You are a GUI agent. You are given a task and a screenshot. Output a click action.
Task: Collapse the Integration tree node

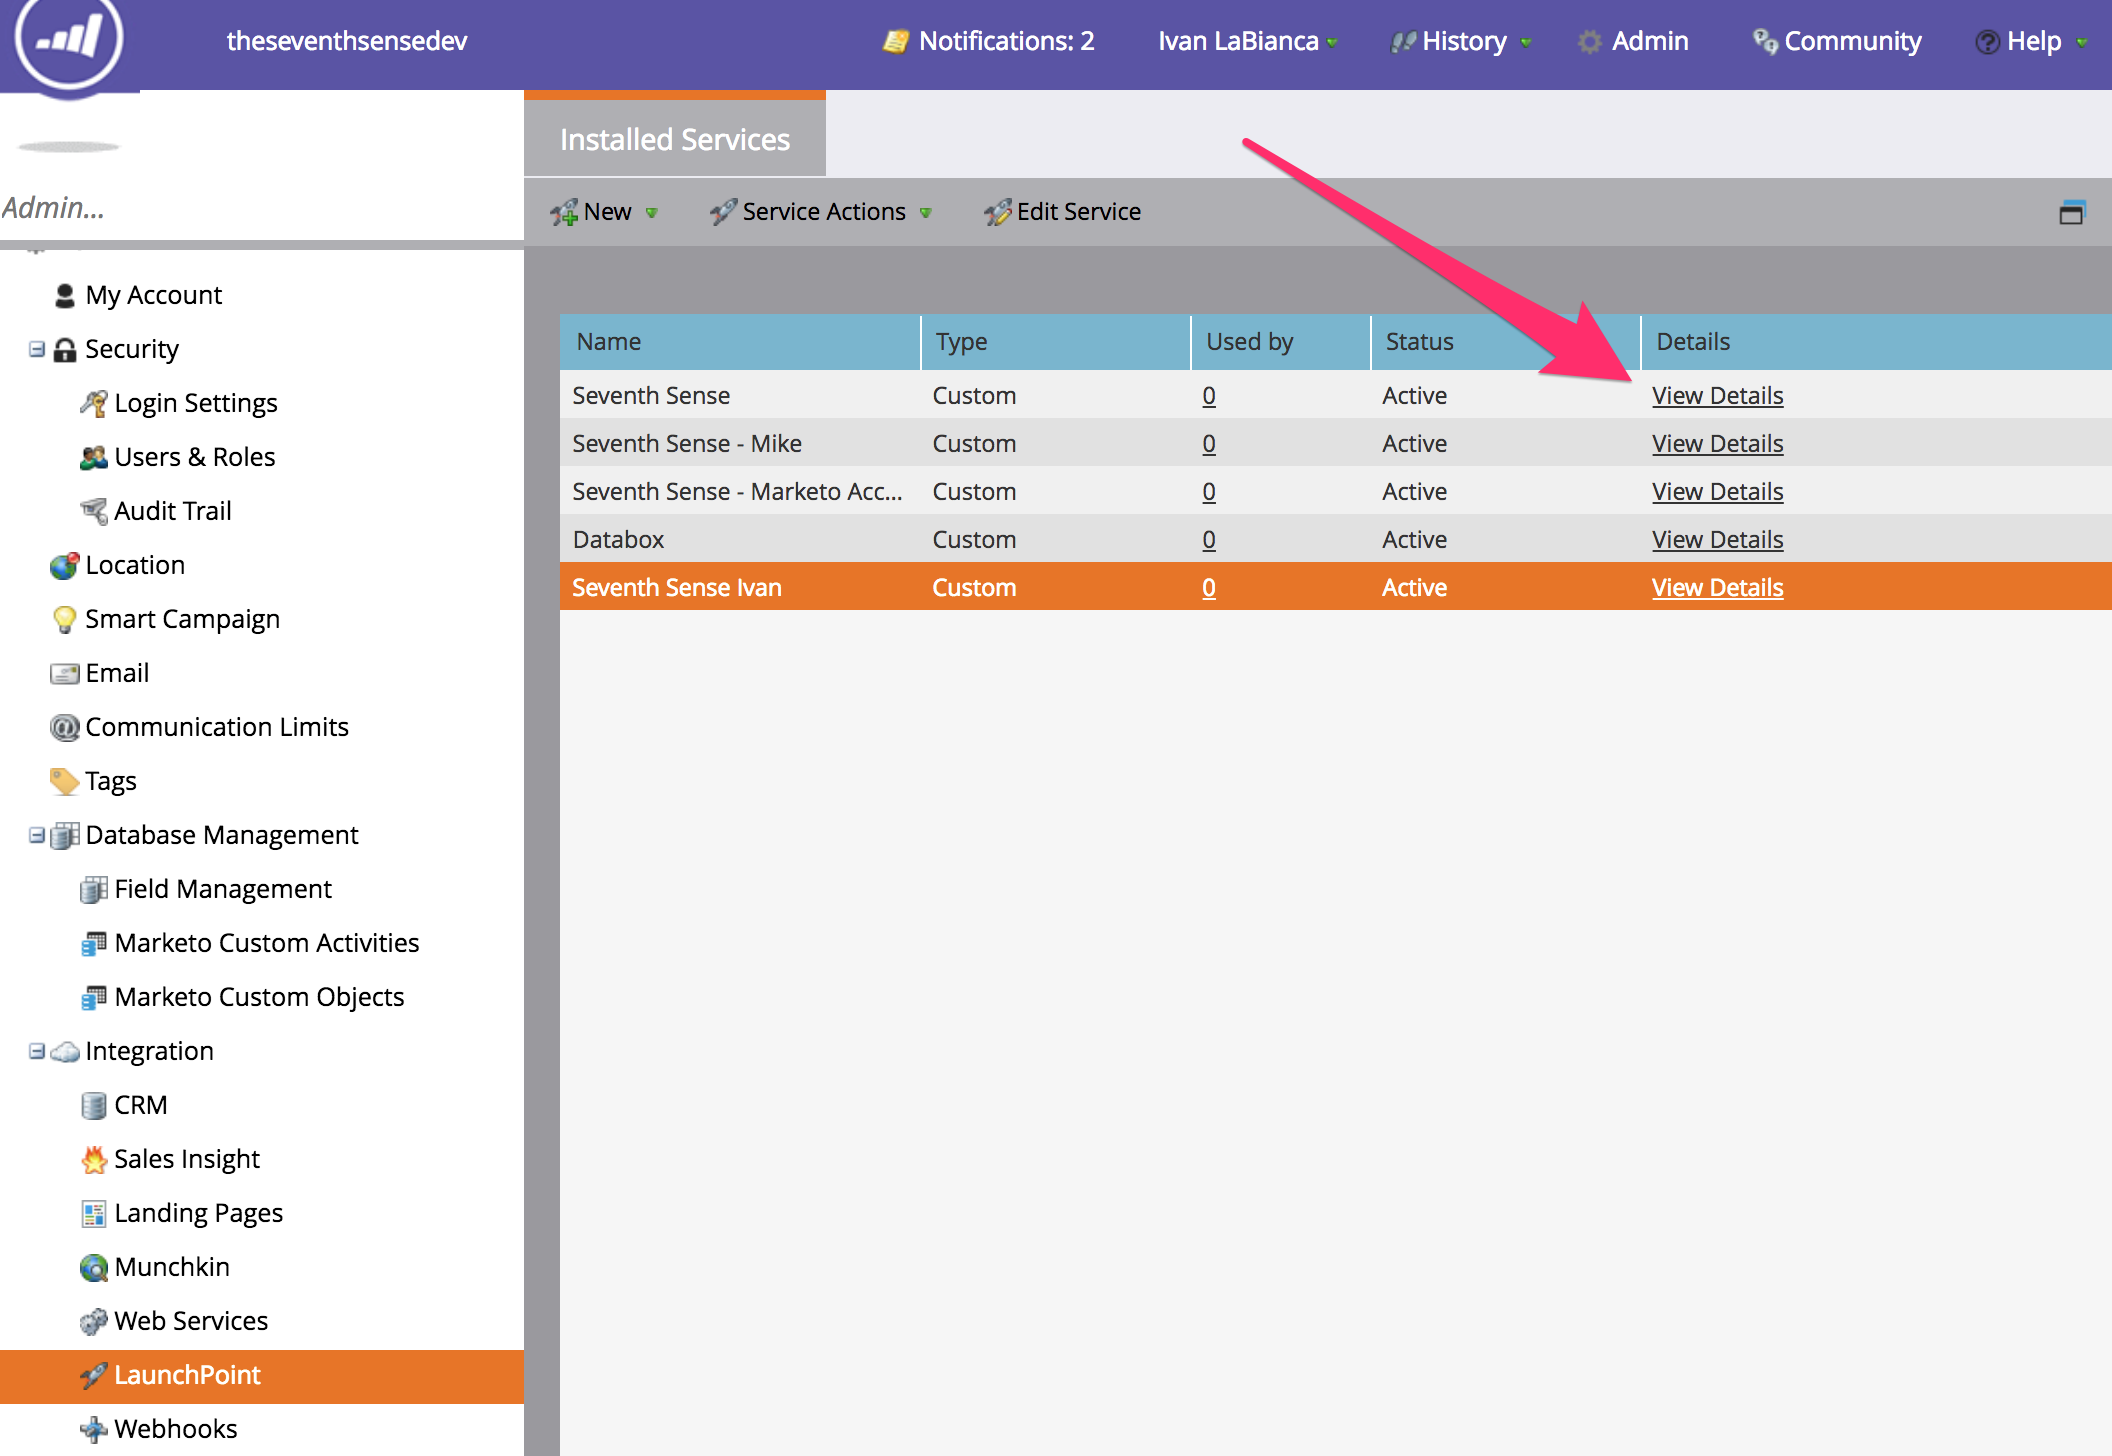pyautogui.click(x=37, y=1051)
